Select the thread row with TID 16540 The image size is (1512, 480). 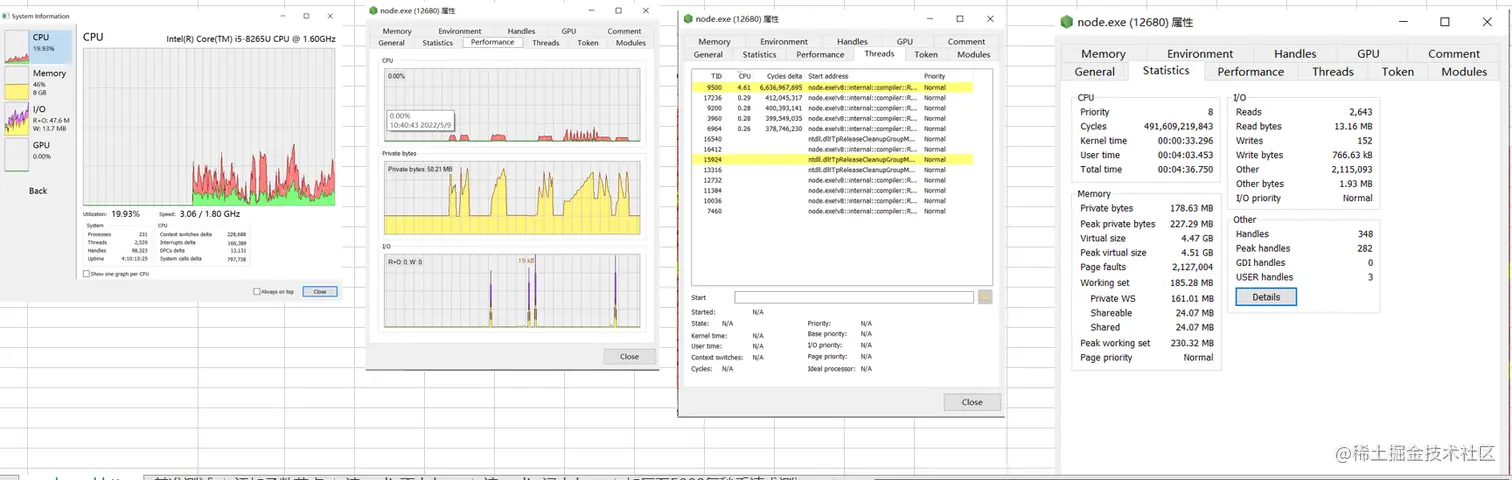coord(832,139)
